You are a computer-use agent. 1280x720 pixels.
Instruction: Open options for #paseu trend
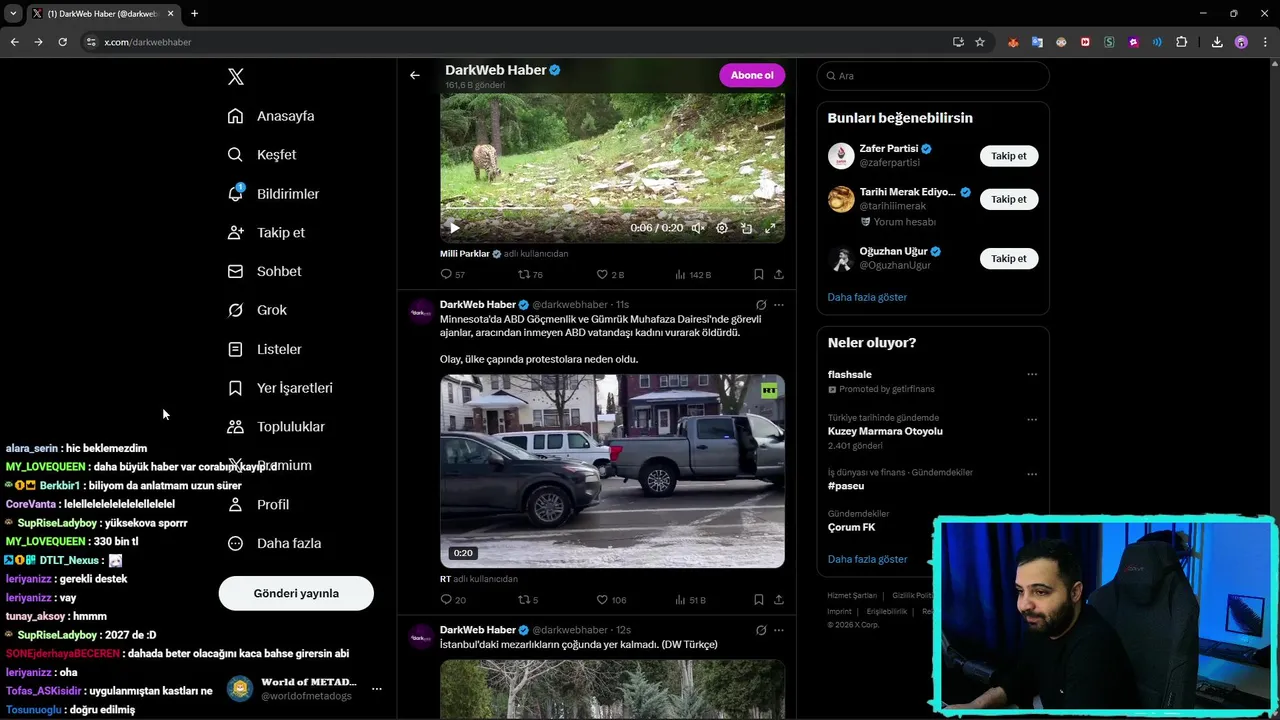1032,475
